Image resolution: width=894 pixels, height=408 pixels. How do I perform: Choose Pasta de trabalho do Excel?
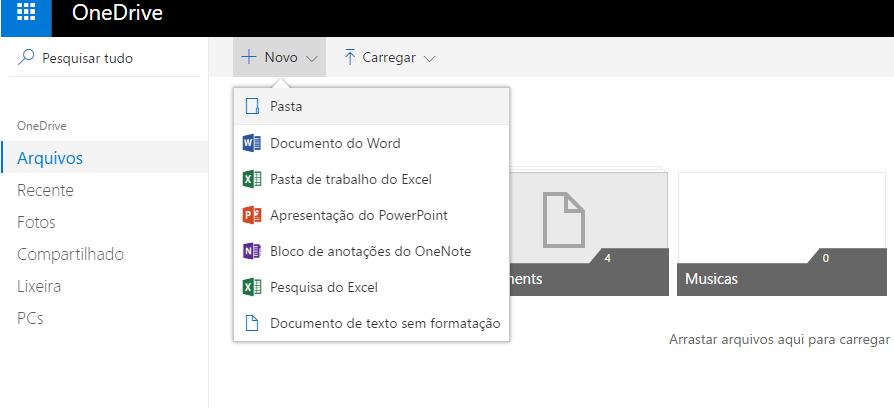tap(371, 179)
